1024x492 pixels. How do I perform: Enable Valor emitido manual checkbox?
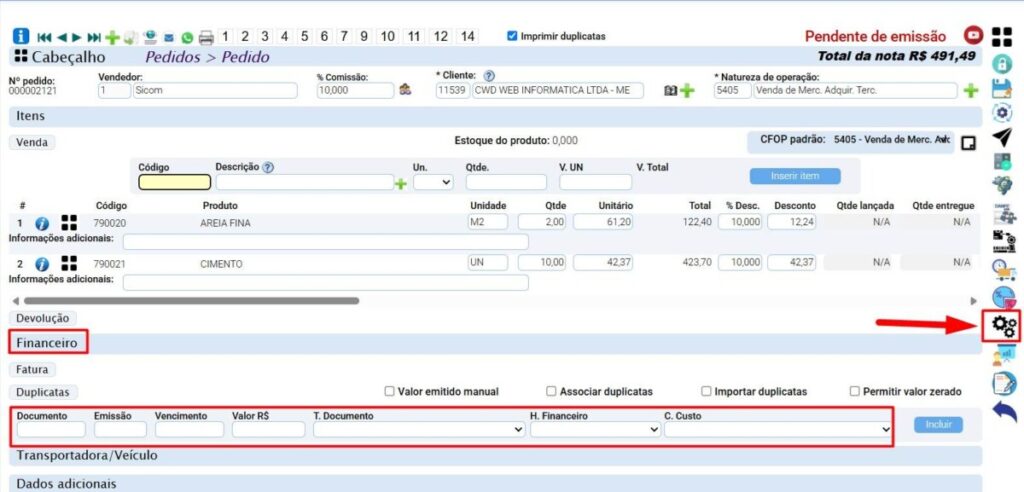click(389, 391)
